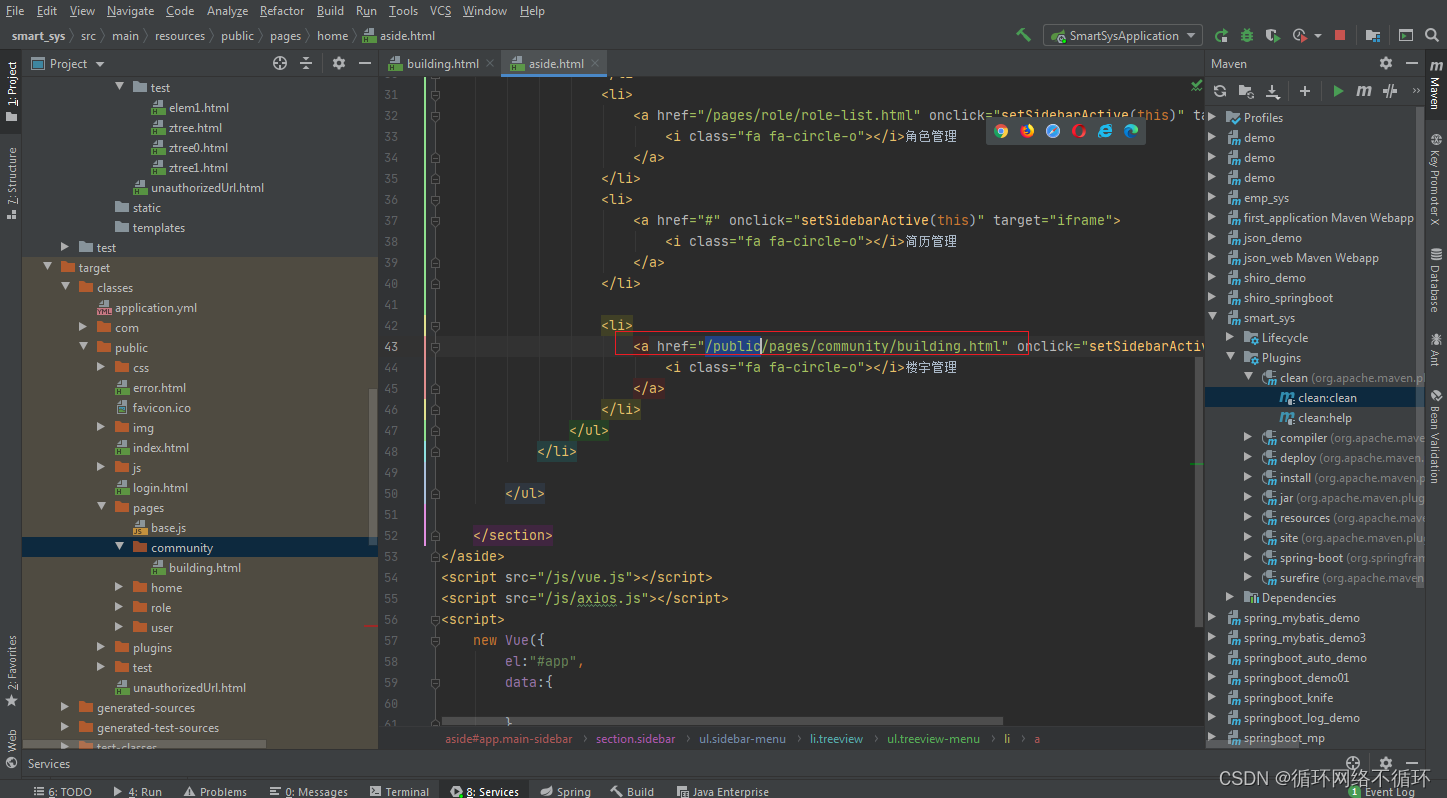1447x798 pixels.
Task: Toggle Maven offline mode icon
Action: (1390, 91)
